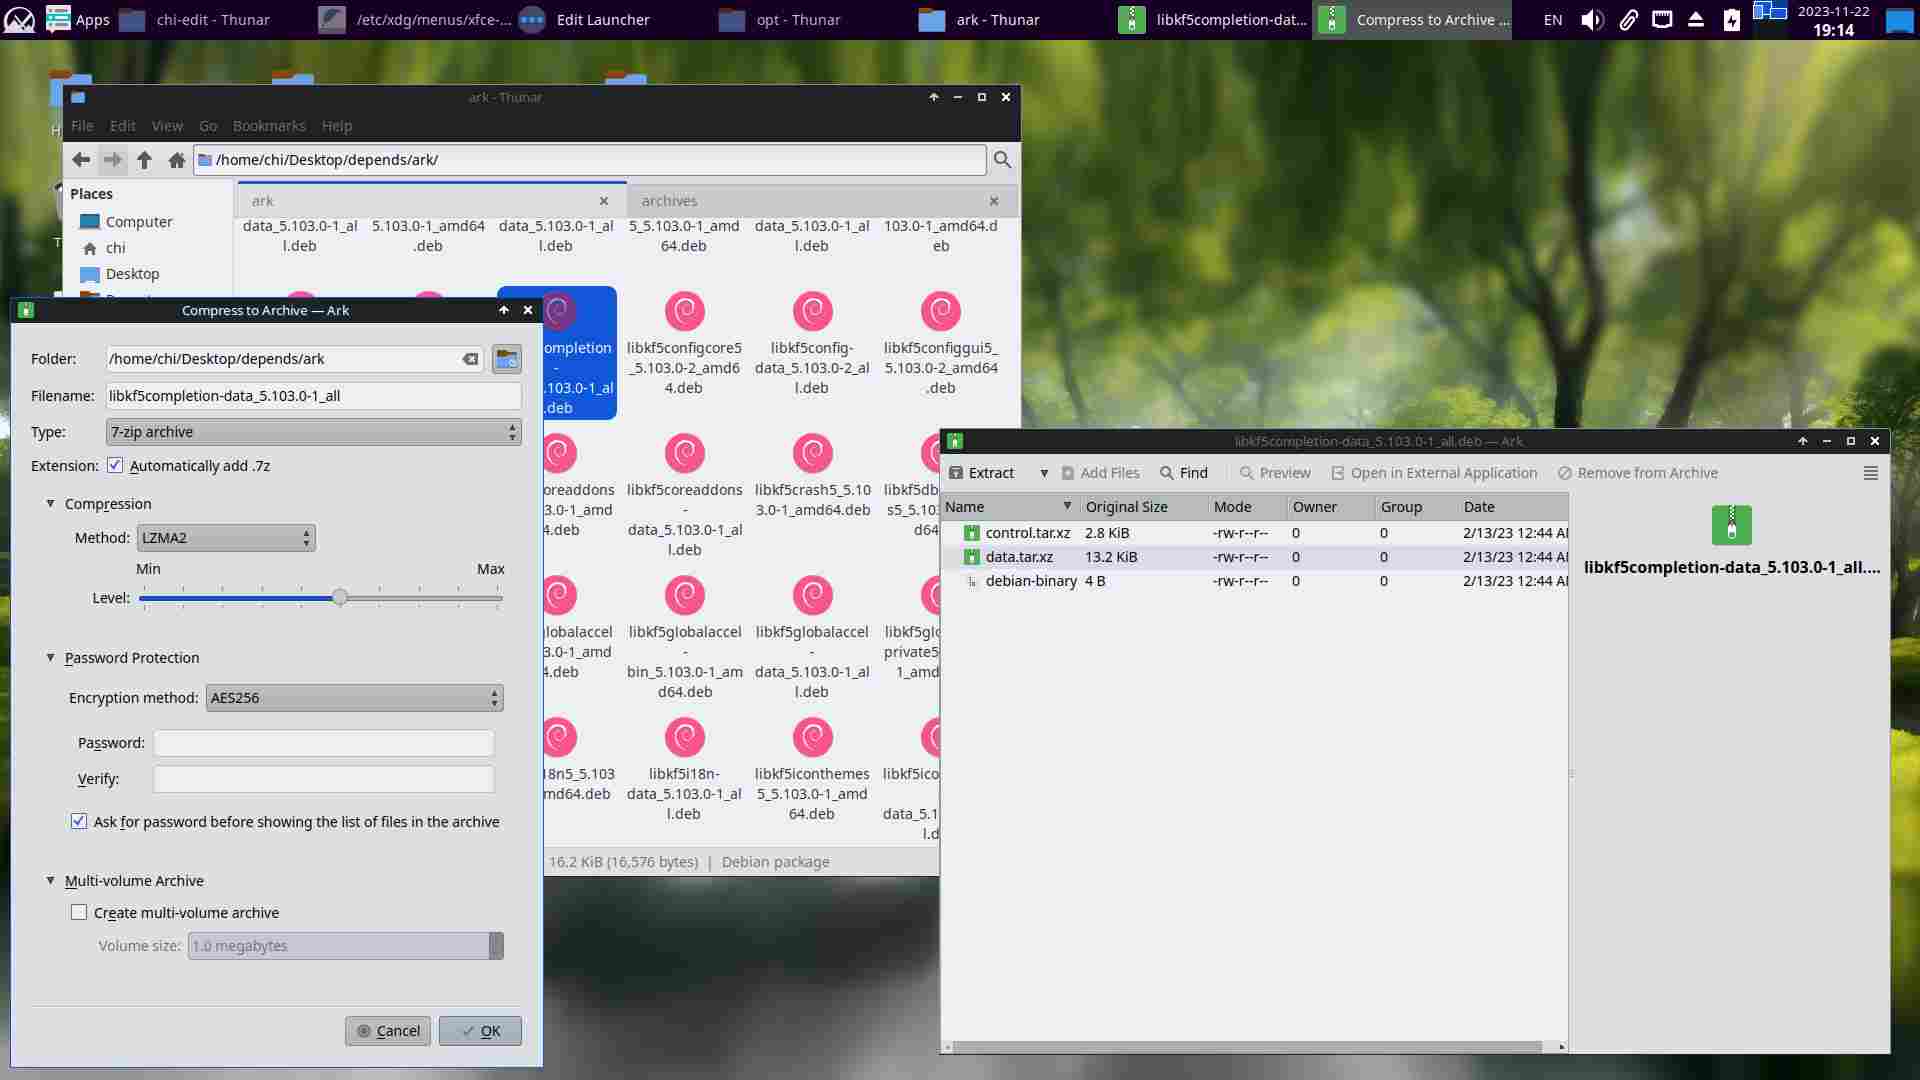
Task: Click Find in the Ark toolbar
Action: [1183, 473]
